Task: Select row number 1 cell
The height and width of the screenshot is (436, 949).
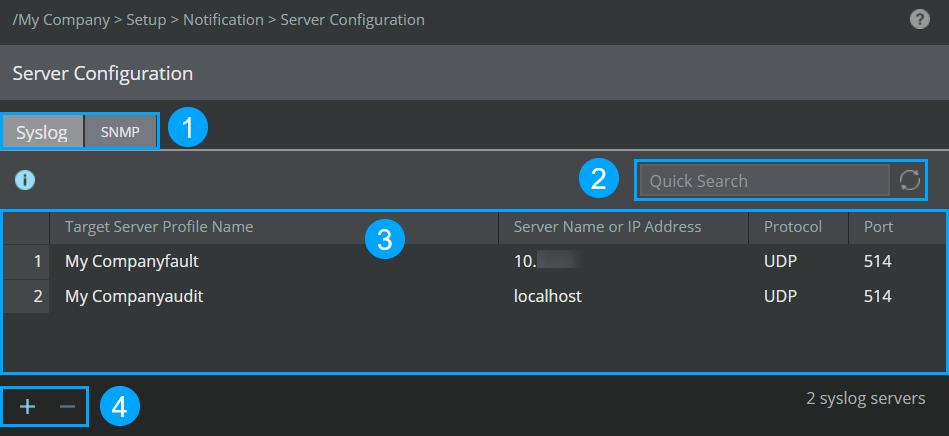Action: click(26, 262)
